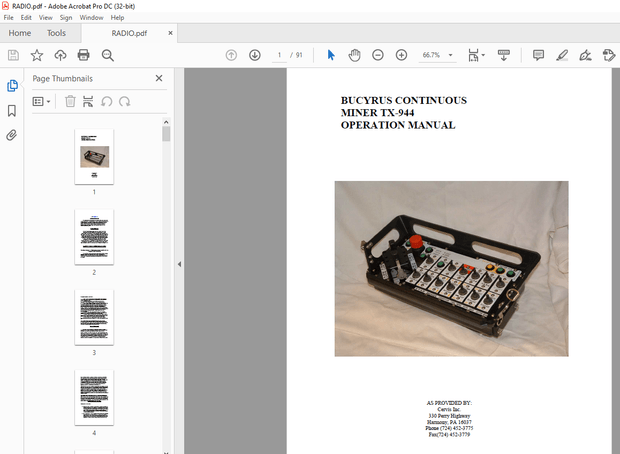Click 'AS PROVIDED BY:' text
The height and width of the screenshot is (454, 620).
[449, 403]
